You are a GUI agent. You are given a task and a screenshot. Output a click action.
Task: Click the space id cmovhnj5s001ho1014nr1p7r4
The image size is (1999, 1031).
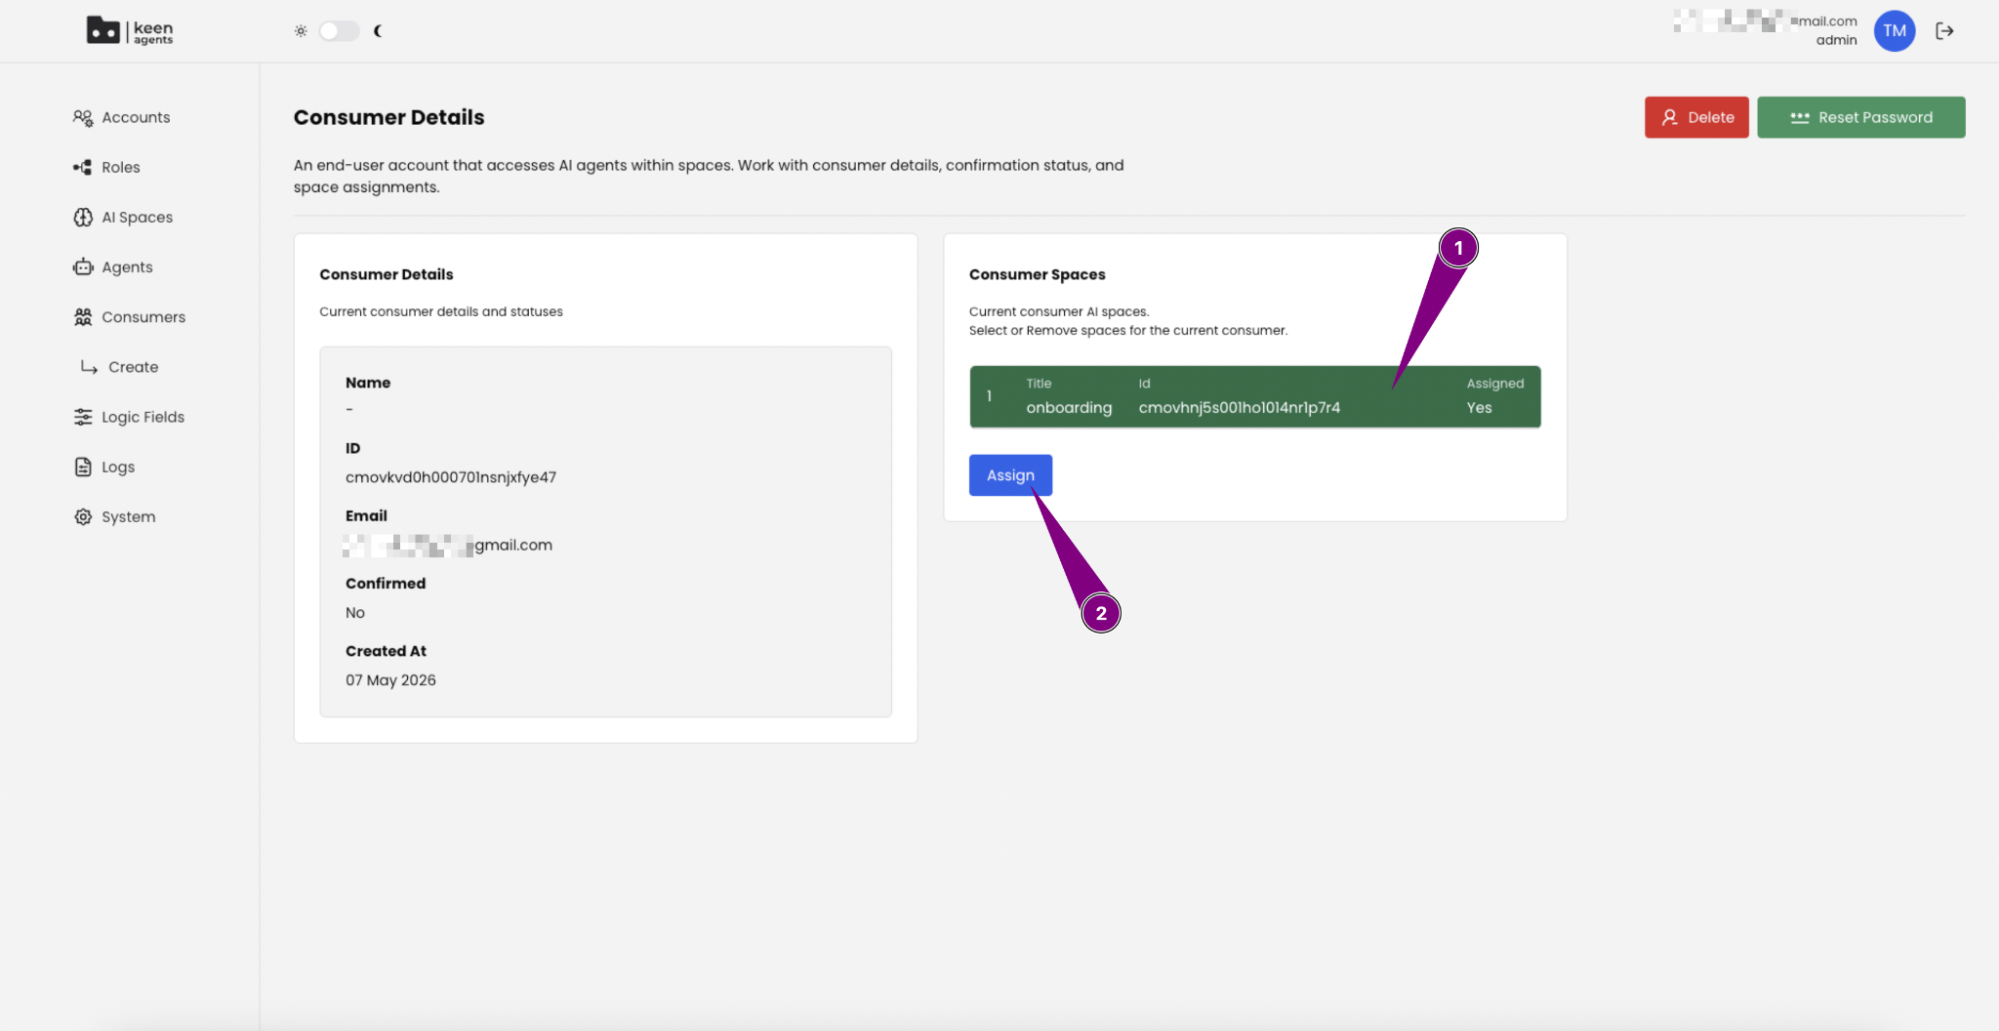[1239, 407]
